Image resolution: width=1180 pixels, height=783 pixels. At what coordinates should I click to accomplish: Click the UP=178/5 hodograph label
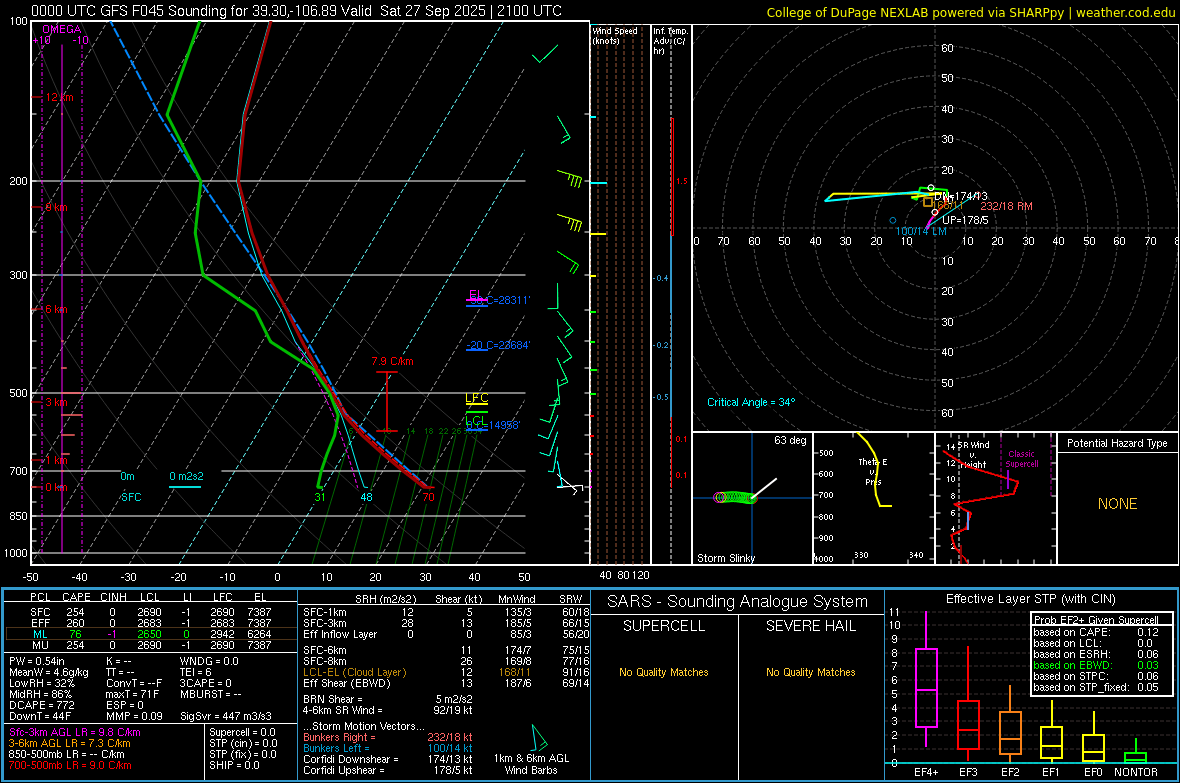coord(966,221)
